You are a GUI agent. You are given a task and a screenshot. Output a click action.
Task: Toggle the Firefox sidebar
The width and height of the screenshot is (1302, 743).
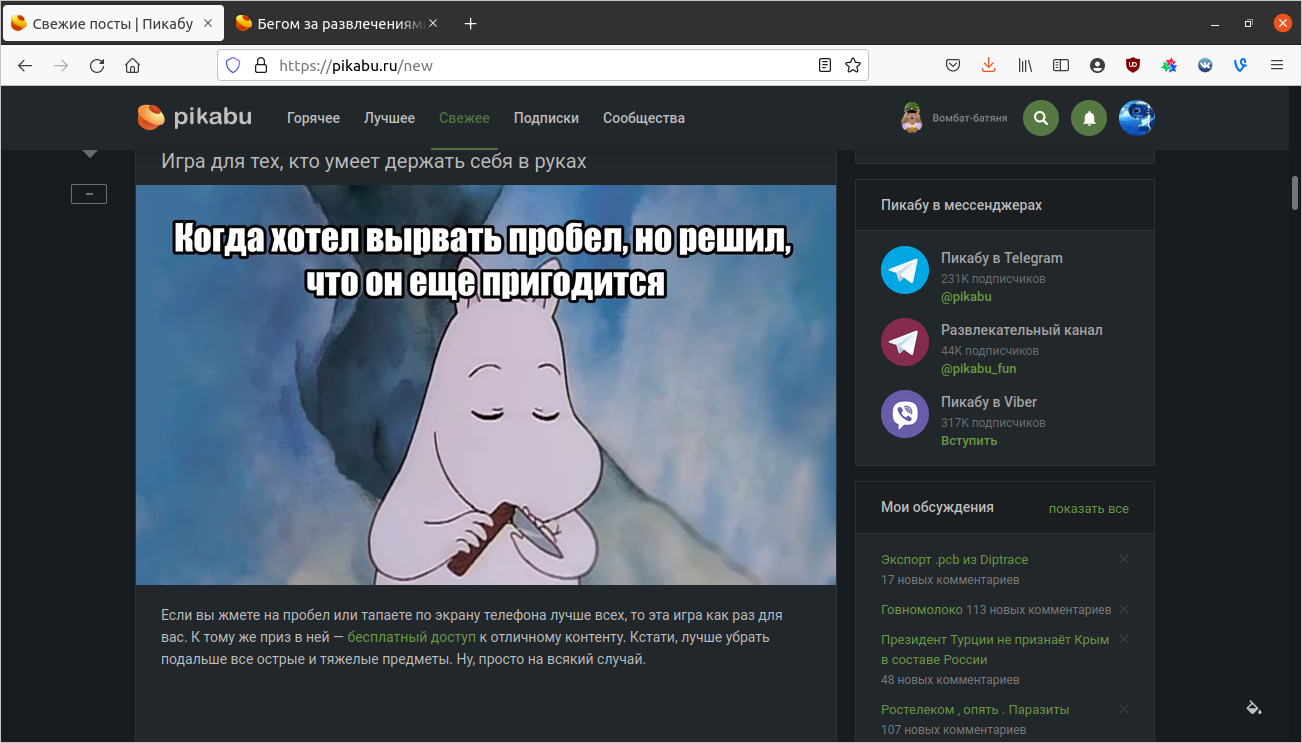(1061, 65)
